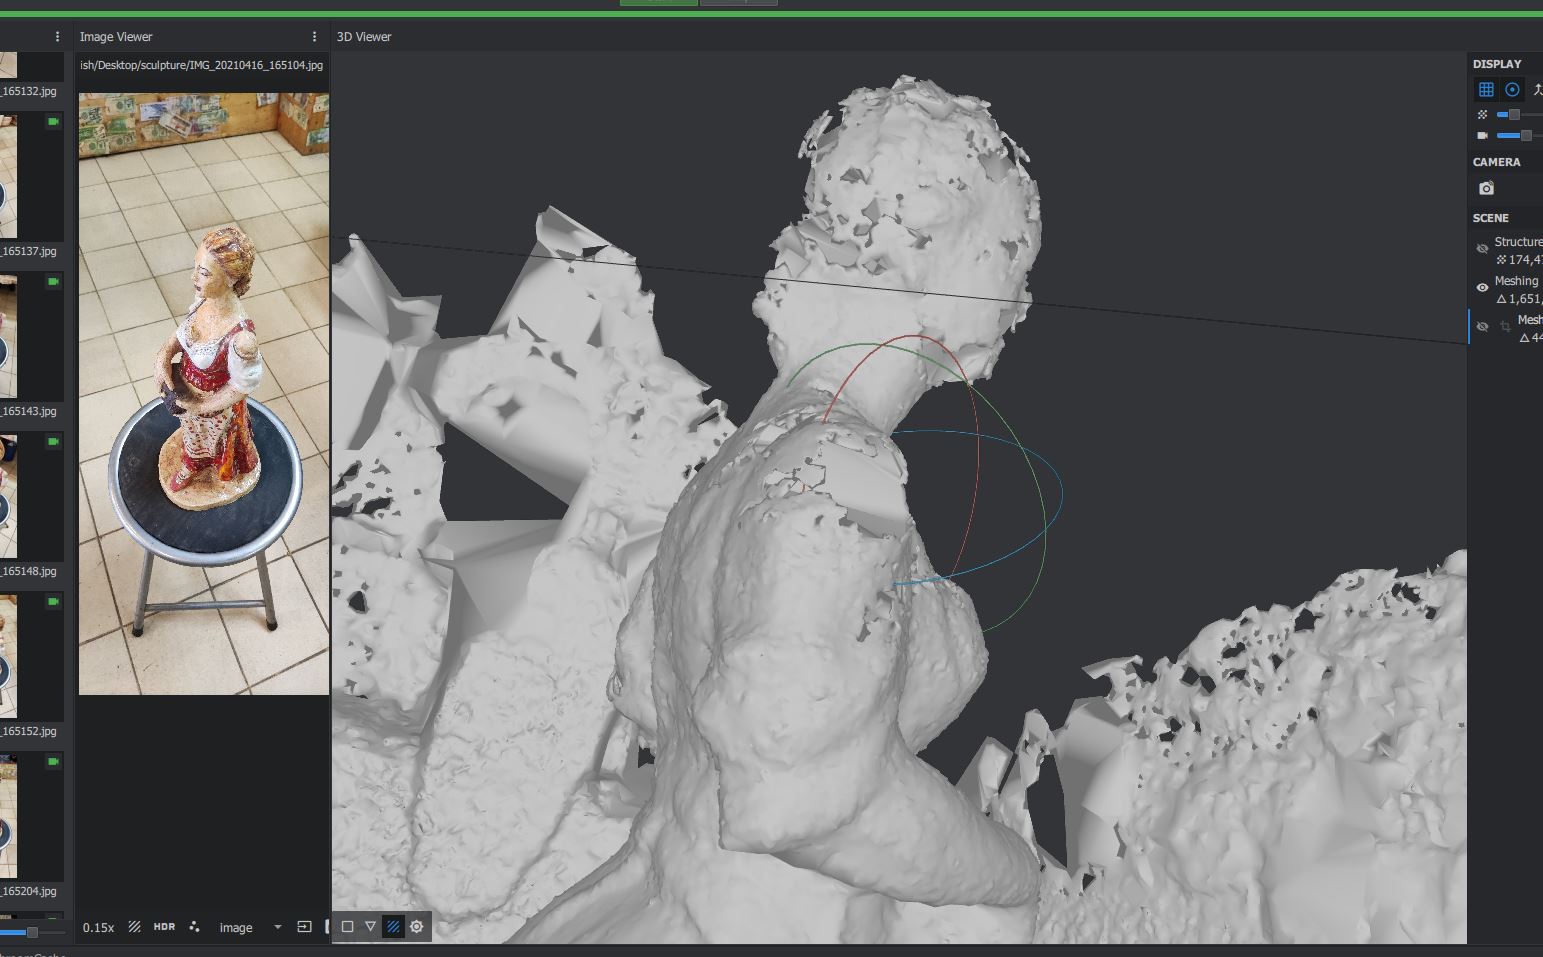Viewport: 1543px width, 957px height.
Task: Toggle the image transparency pattern icon
Action: coord(134,927)
